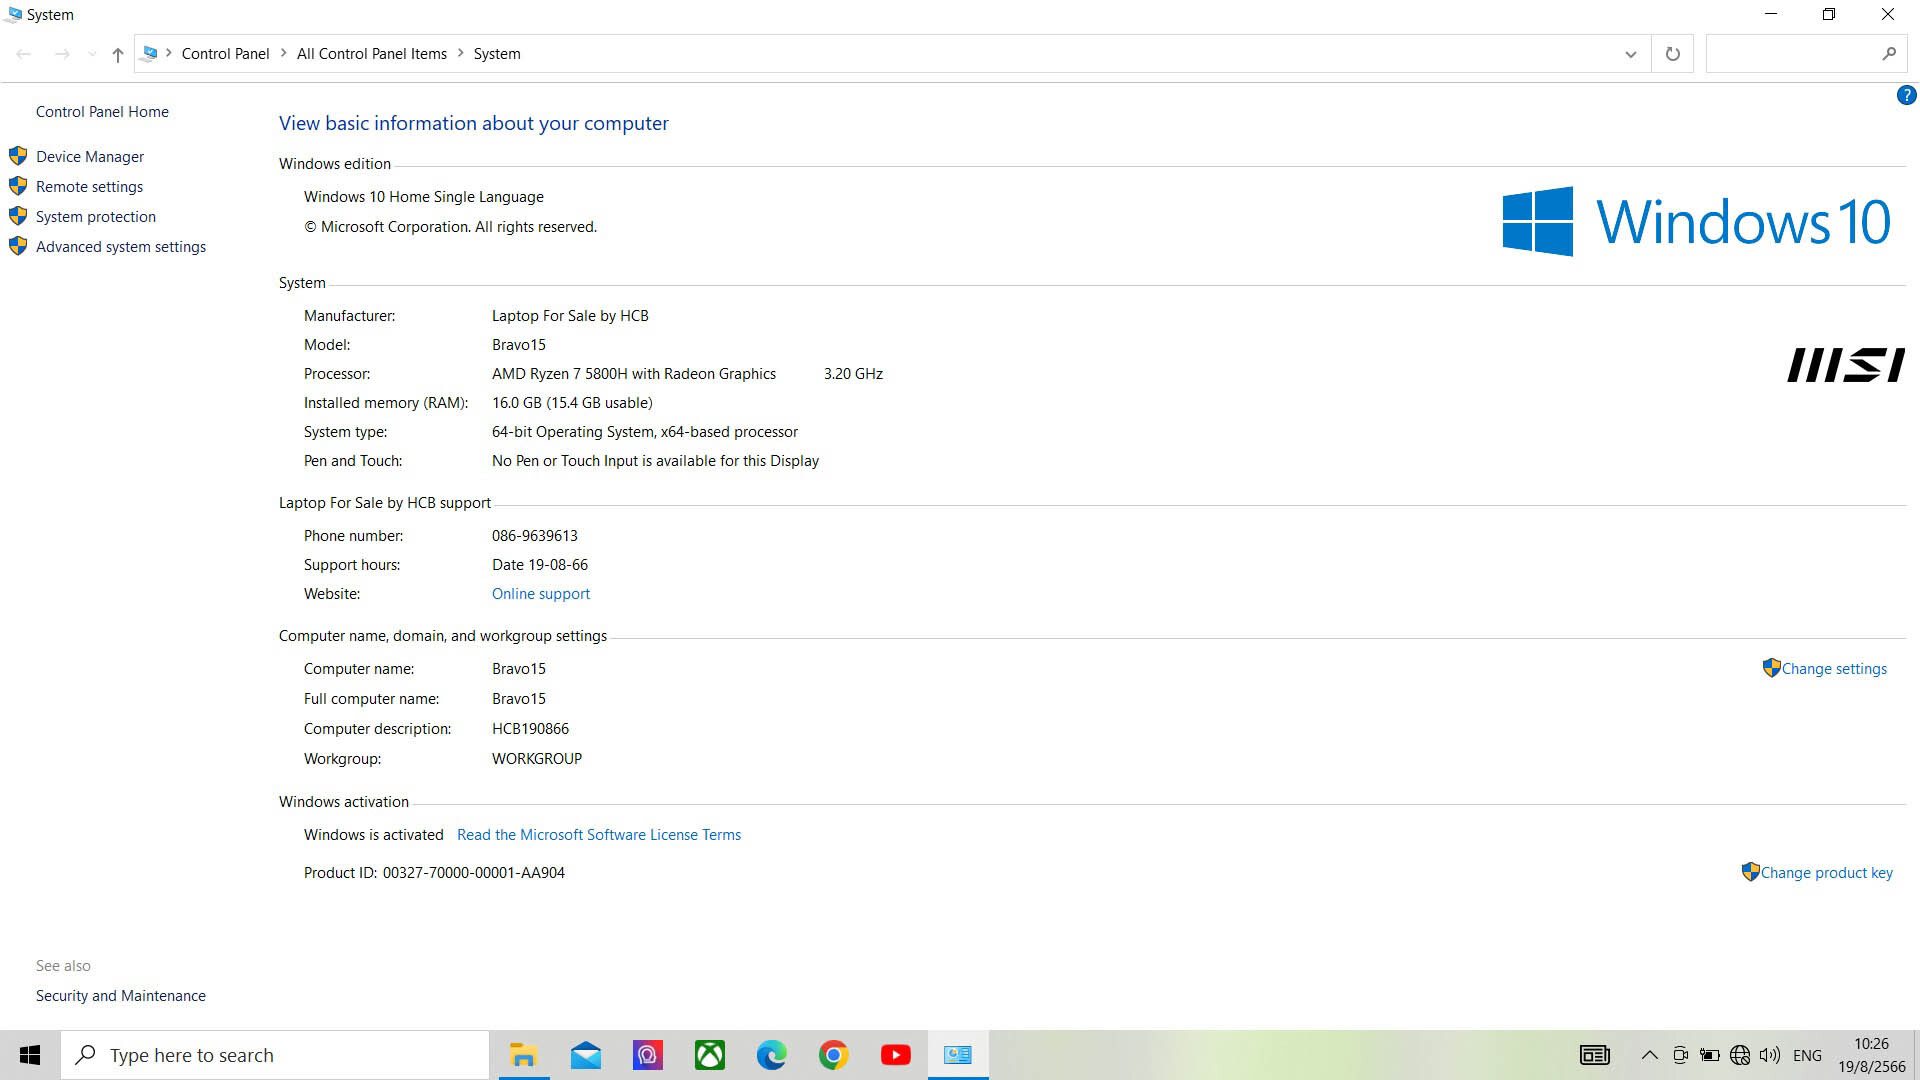Select Control Panel breadcrumb
1920x1080 pixels.
point(225,54)
